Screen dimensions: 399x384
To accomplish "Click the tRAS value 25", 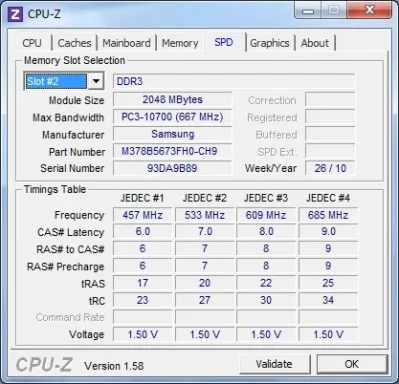I will click(x=328, y=283).
